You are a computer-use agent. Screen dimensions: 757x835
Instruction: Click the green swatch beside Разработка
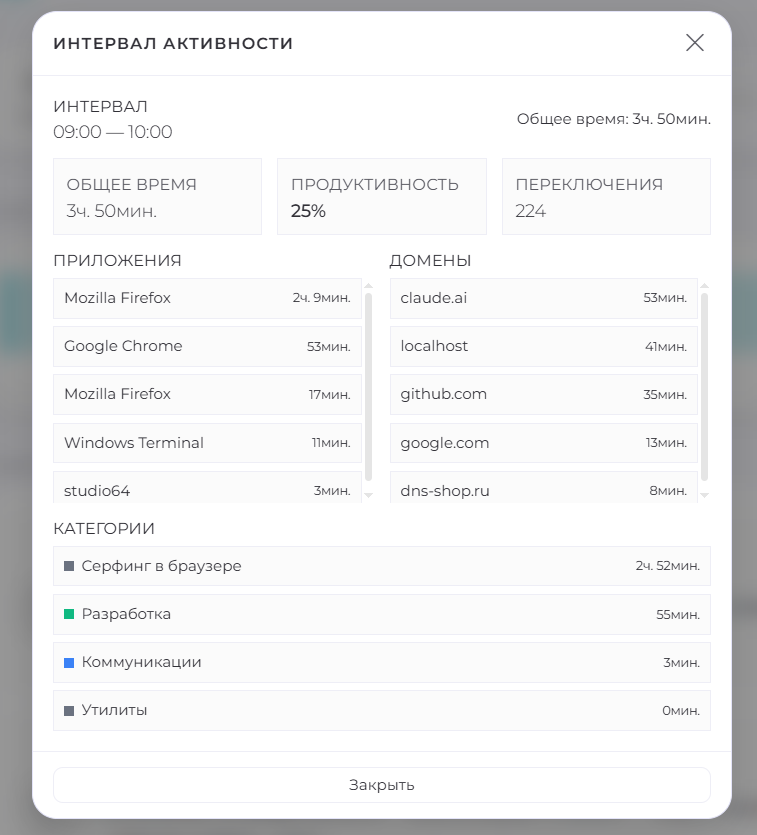point(69,615)
